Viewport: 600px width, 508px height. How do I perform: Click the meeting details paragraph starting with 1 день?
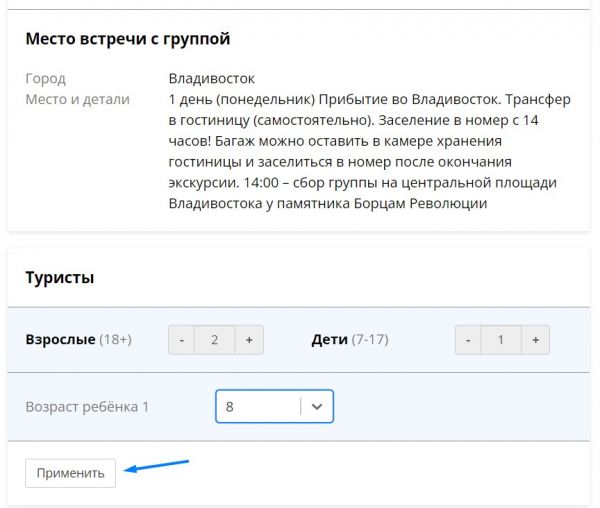click(x=370, y=151)
